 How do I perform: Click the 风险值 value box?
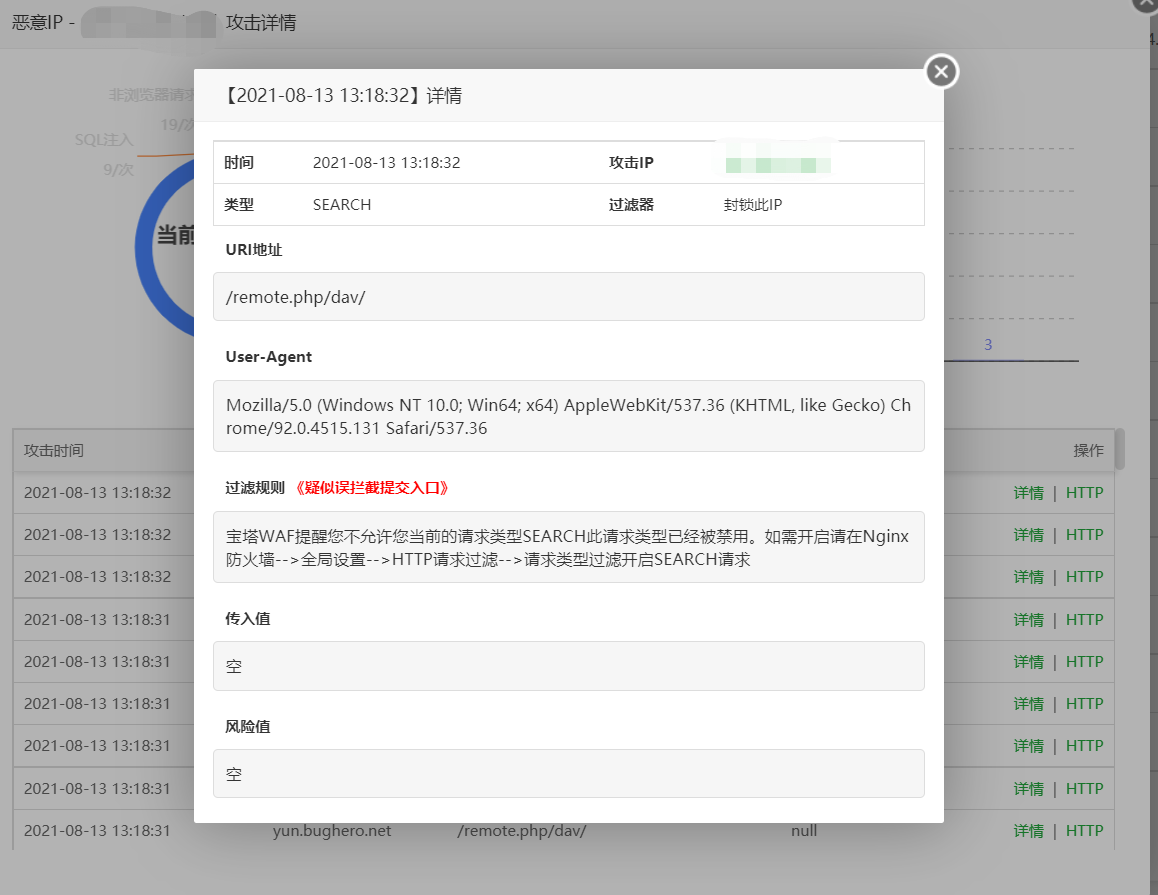(x=568, y=774)
